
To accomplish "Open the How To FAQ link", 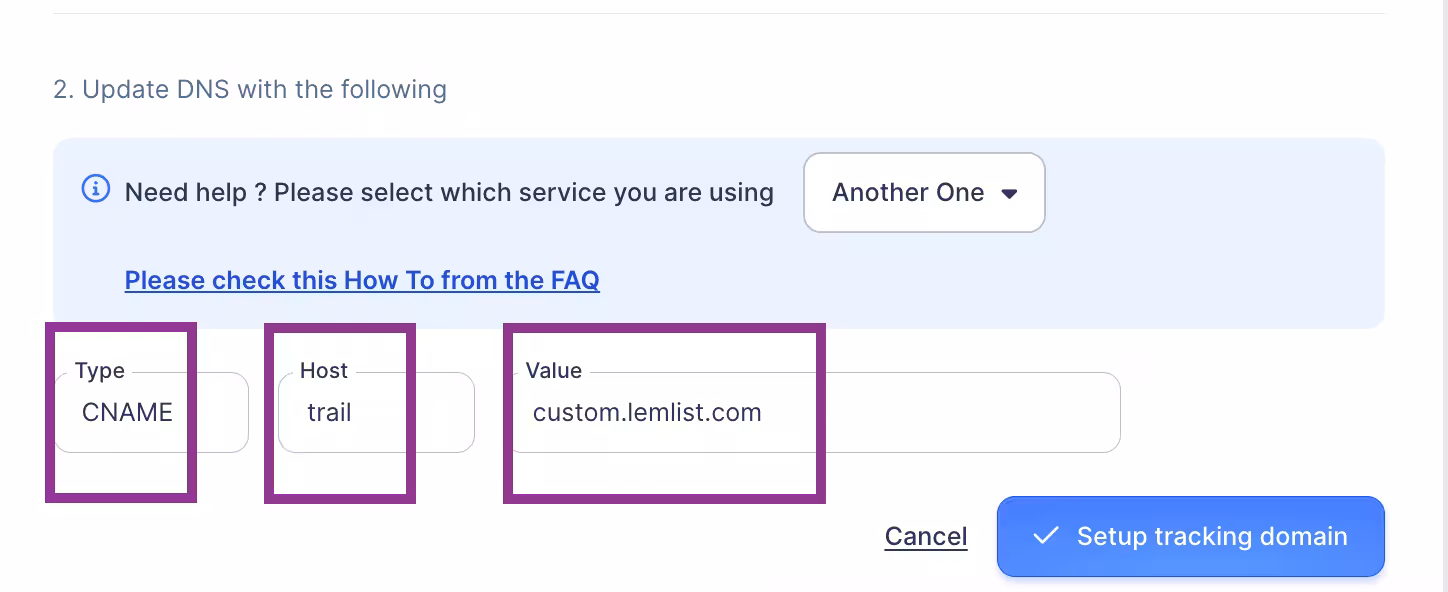I will click(x=362, y=280).
